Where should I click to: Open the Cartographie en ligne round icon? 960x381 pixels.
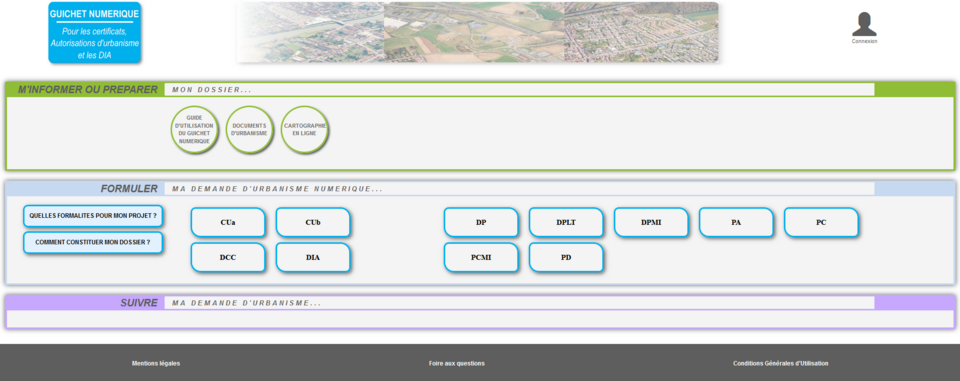coord(304,129)
